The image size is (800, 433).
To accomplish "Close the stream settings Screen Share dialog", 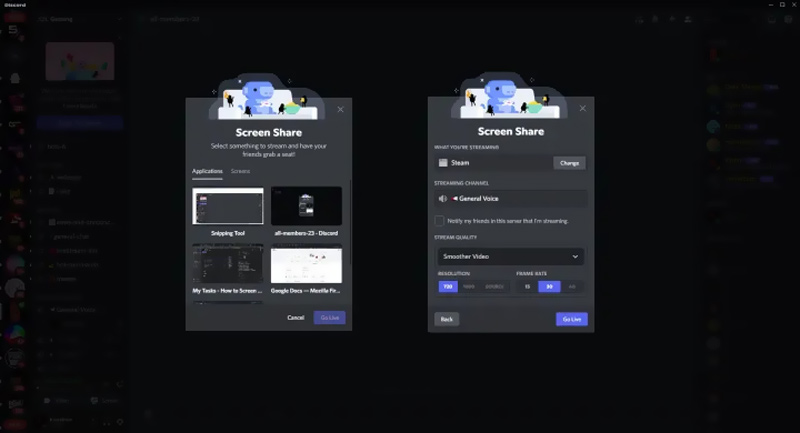I will click(x=582, y=108).
